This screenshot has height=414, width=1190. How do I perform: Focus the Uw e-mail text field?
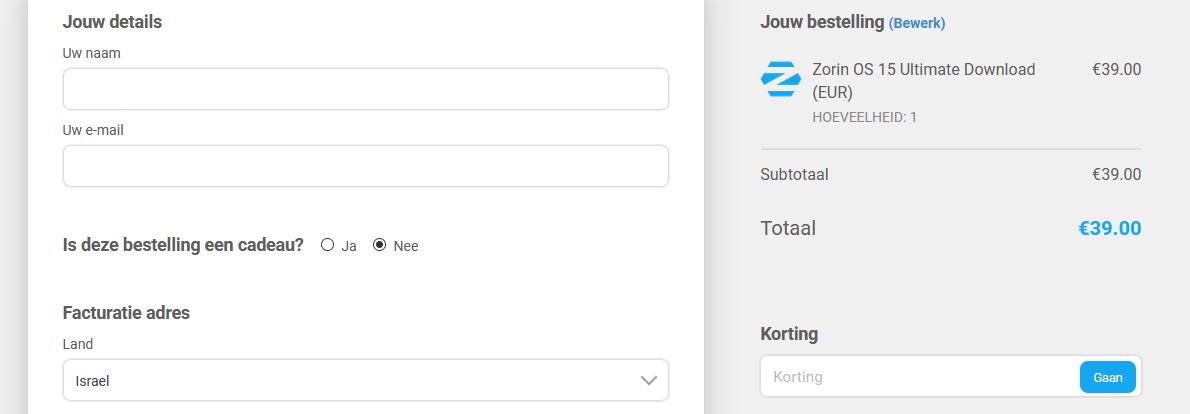click(x=366, y=166)
